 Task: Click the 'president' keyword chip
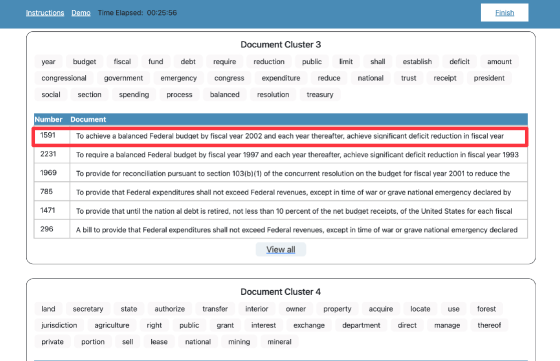pos(489,78)
